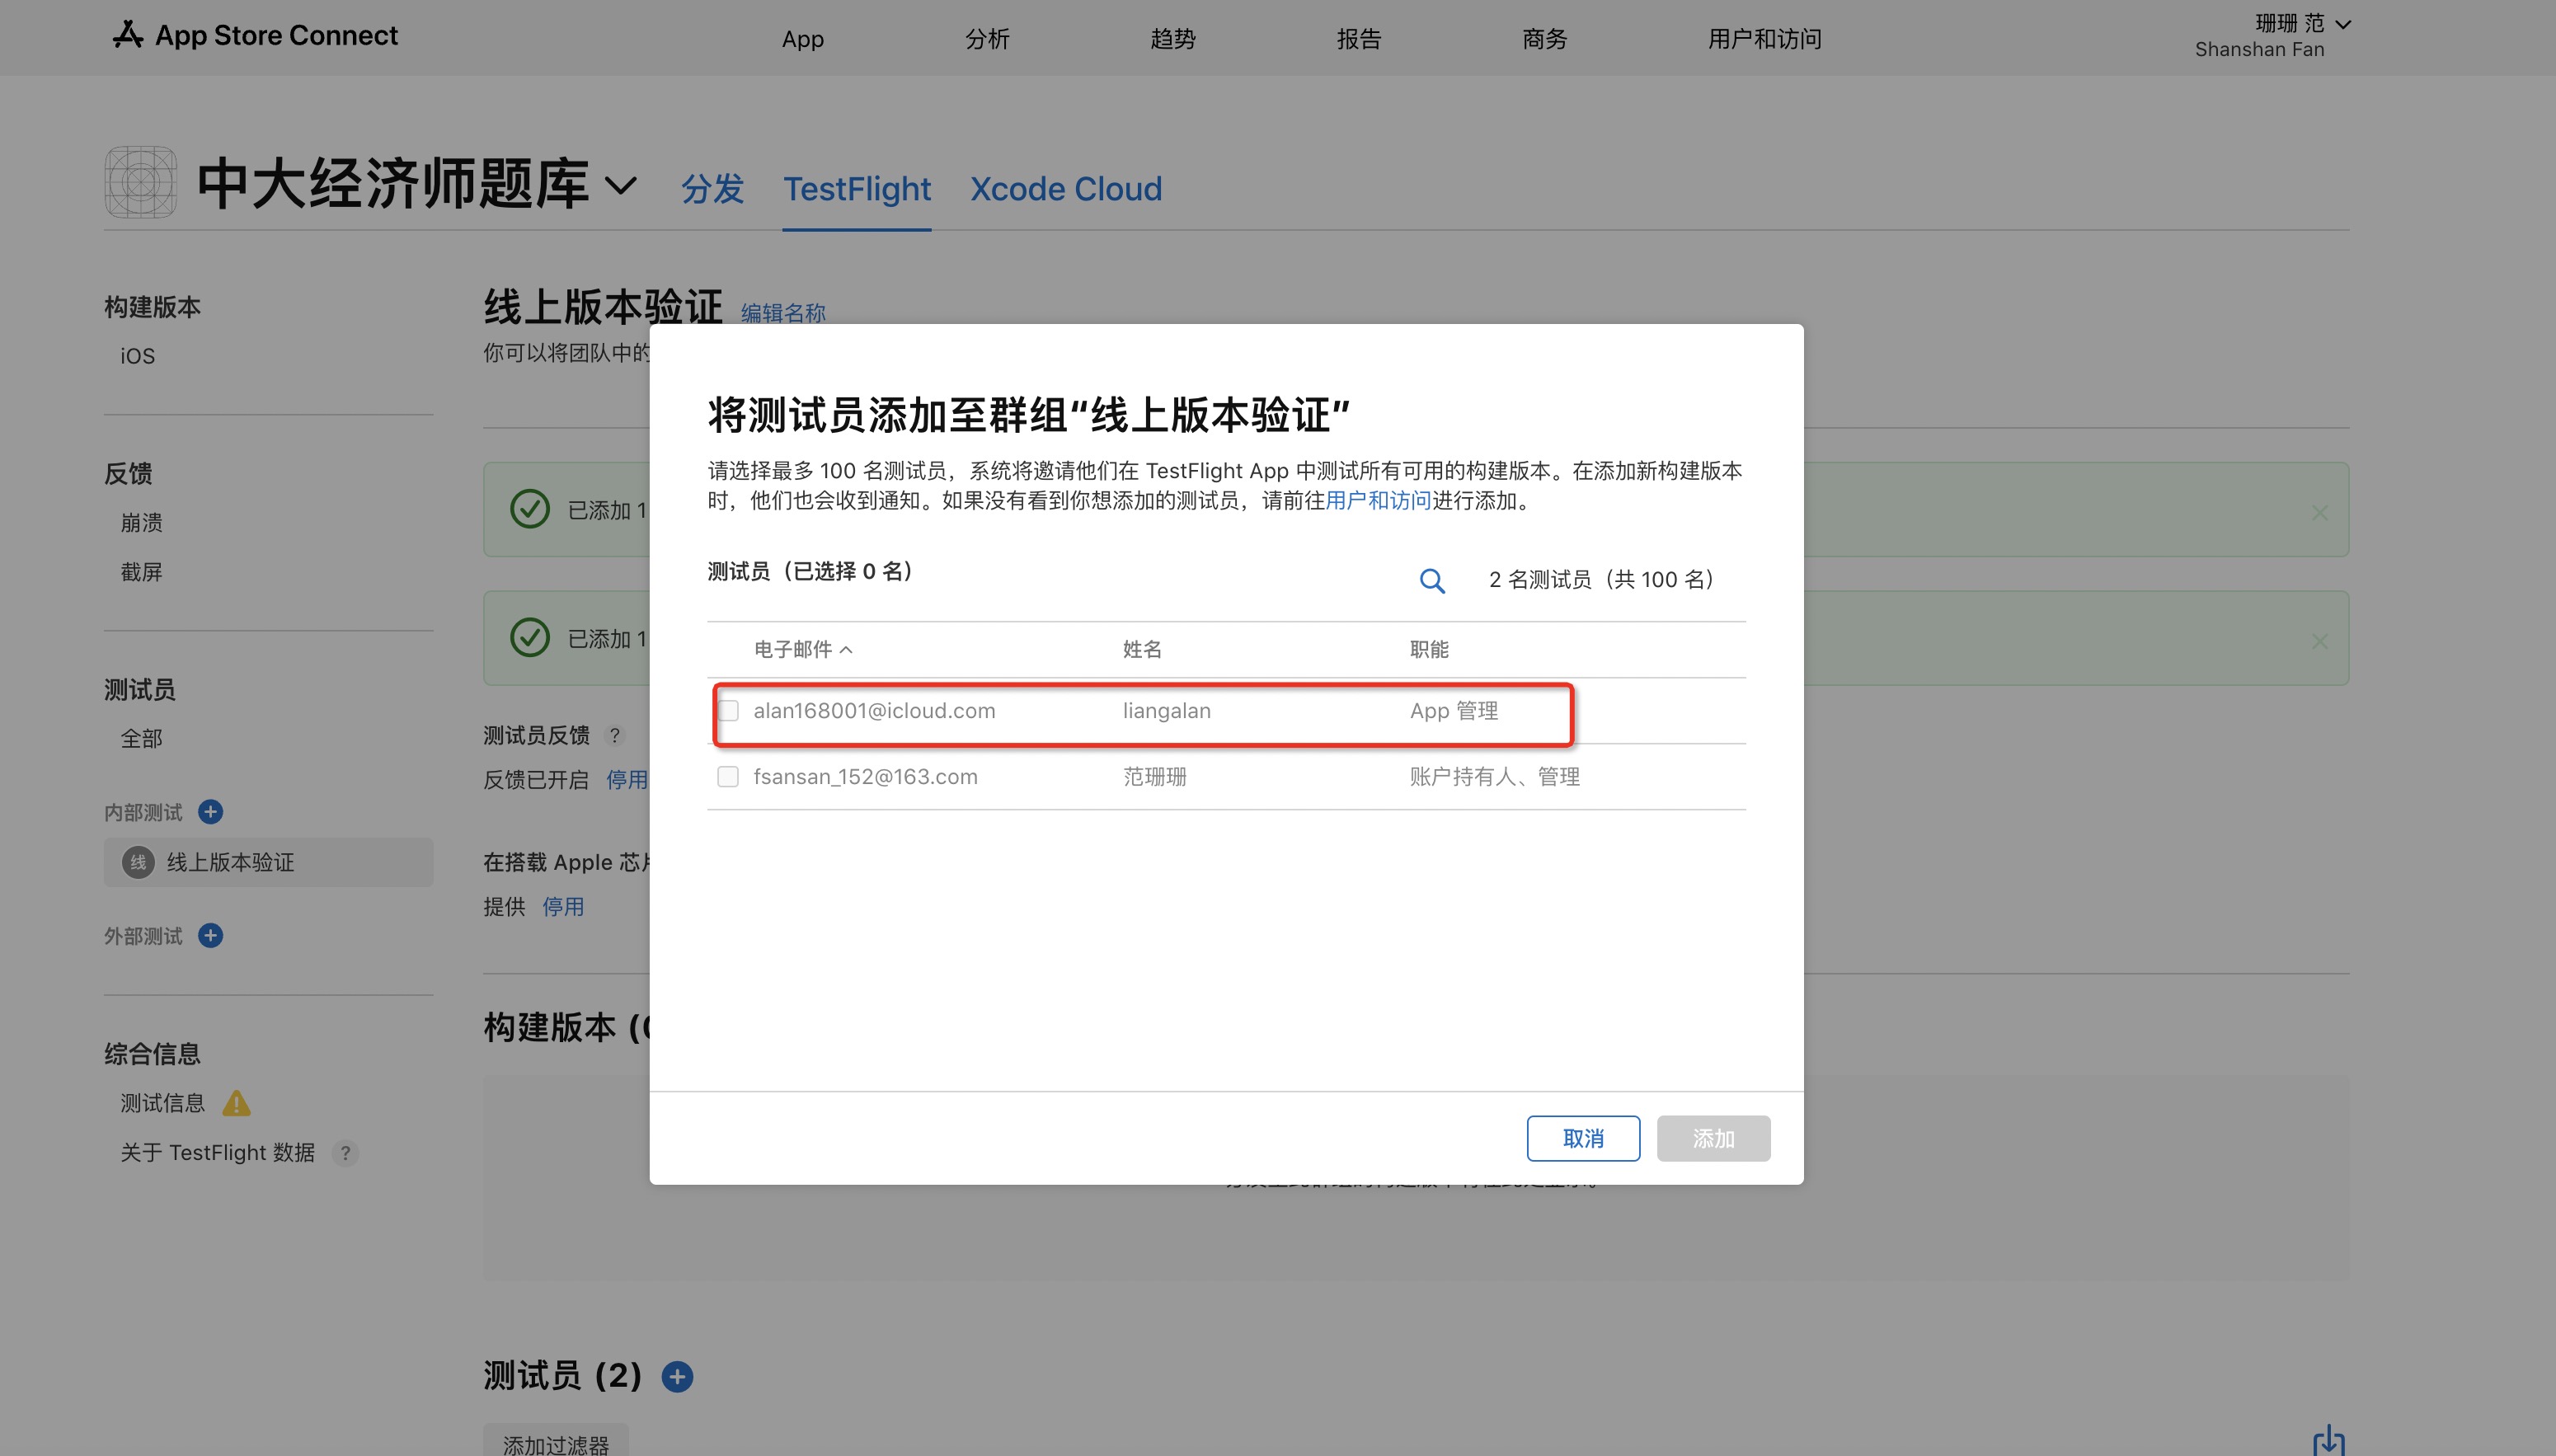This screenshot has height=1456, width=2556.
Task: Add a new internal testing group
Action: click(210, 812)
